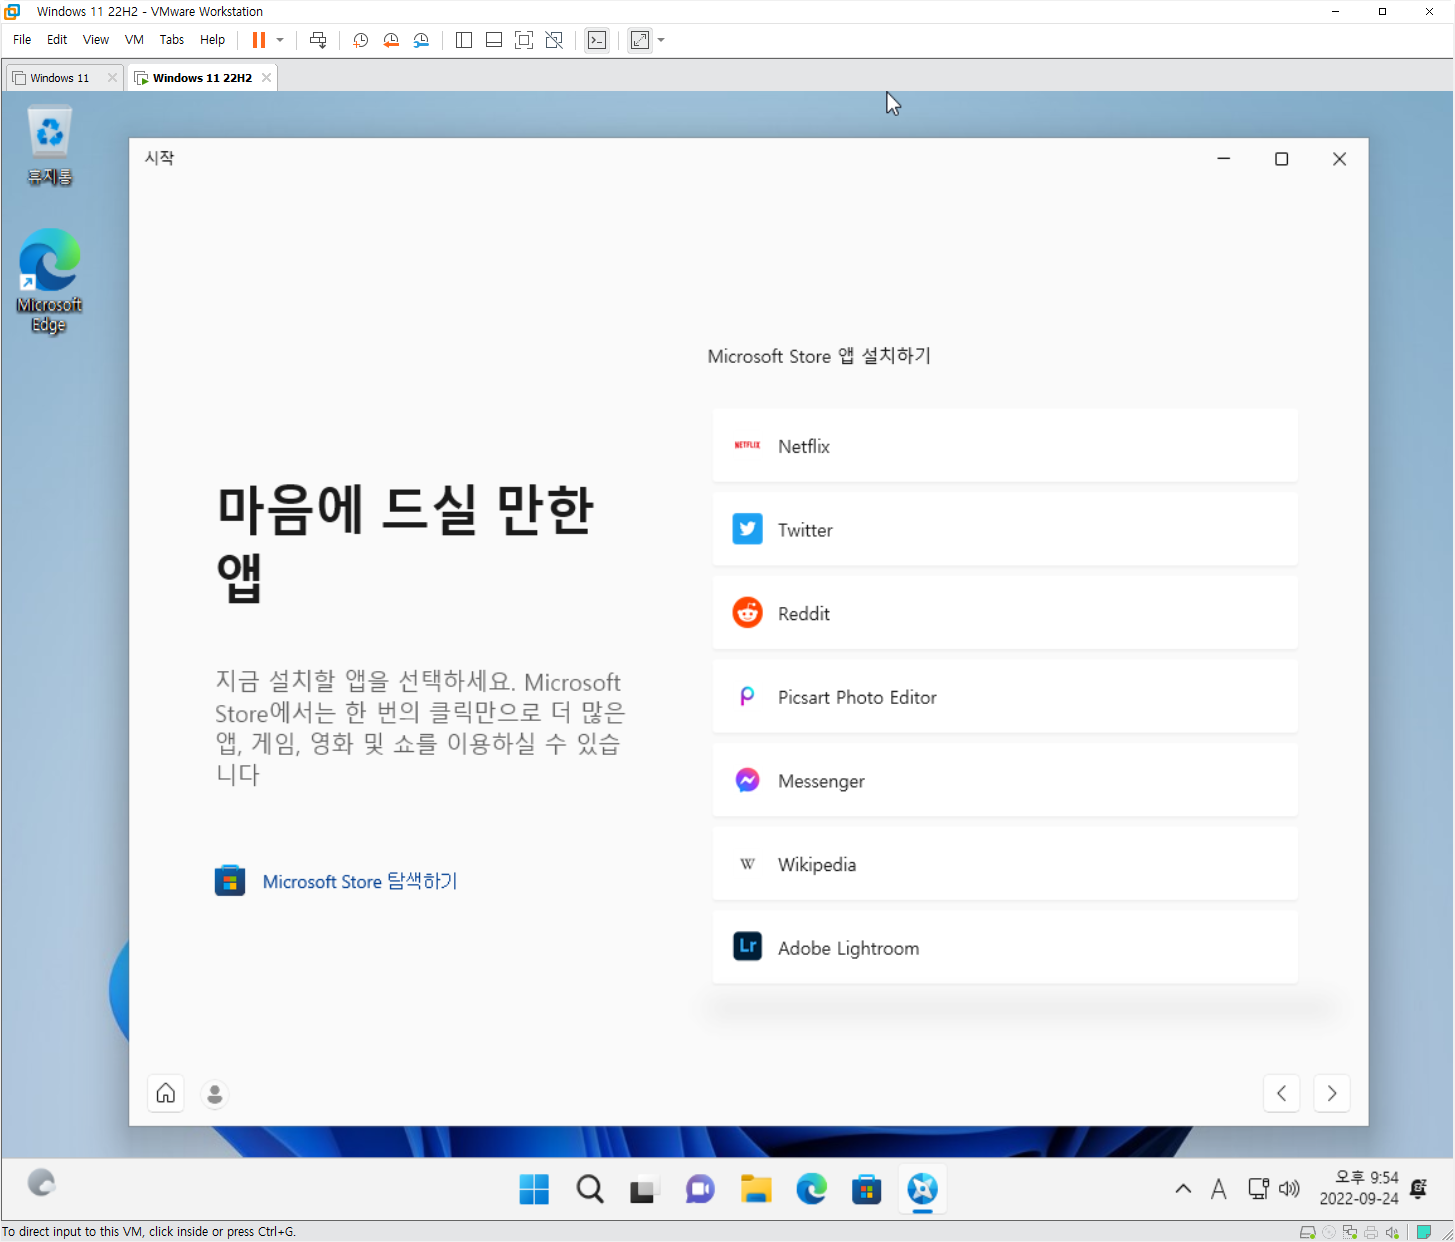
Task: Revert the VM to its snapshot
Action: tap(391, 40)
